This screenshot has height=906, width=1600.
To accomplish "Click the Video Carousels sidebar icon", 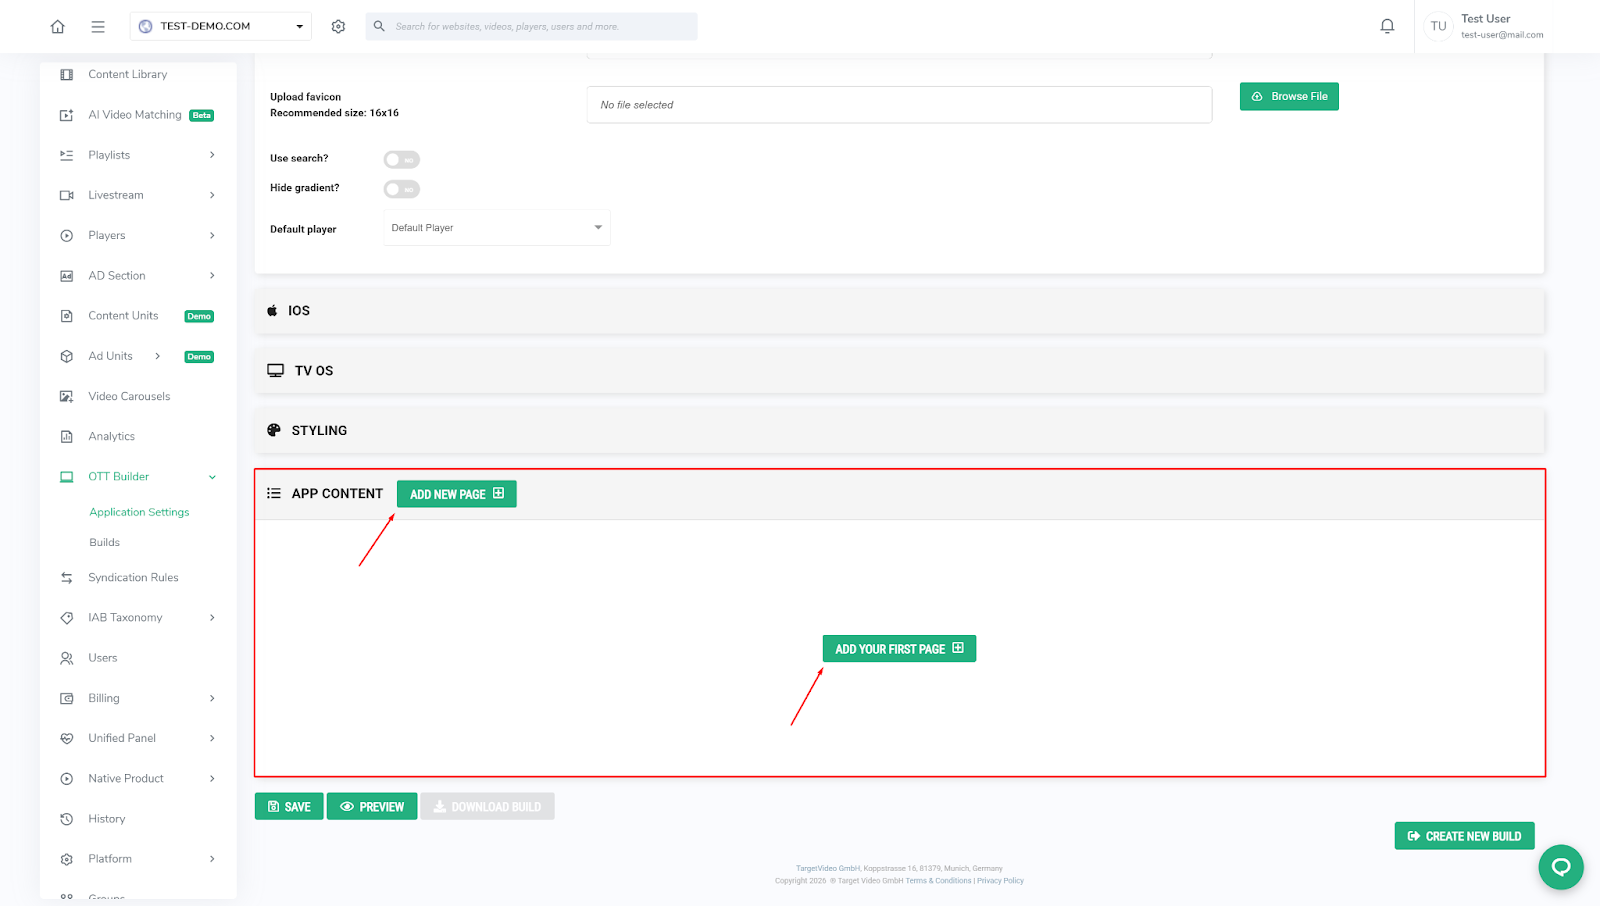I will pyautogui.click(x=67, y=397).
